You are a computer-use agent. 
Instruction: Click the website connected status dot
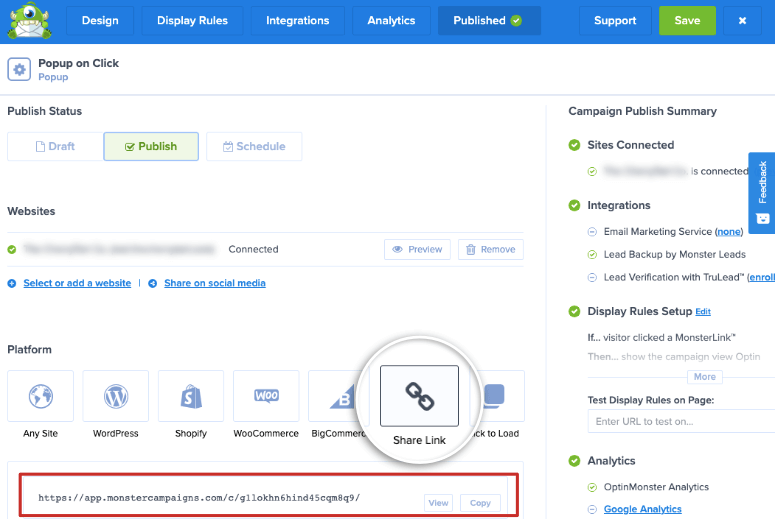click(x=12, y=250)
